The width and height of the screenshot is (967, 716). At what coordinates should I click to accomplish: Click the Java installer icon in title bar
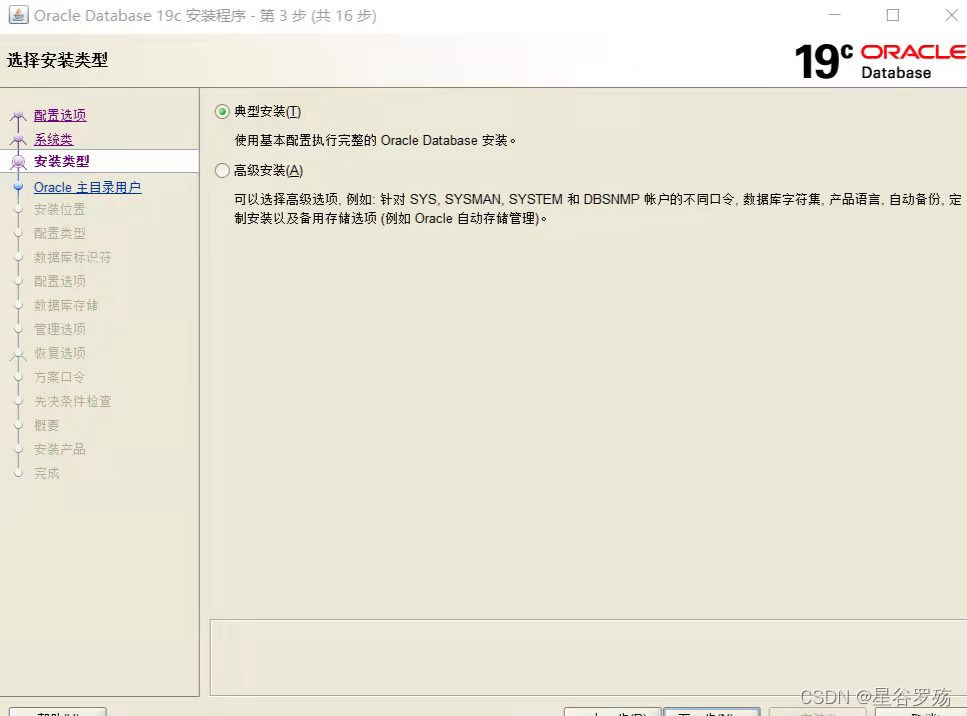[x=18, y=15]
